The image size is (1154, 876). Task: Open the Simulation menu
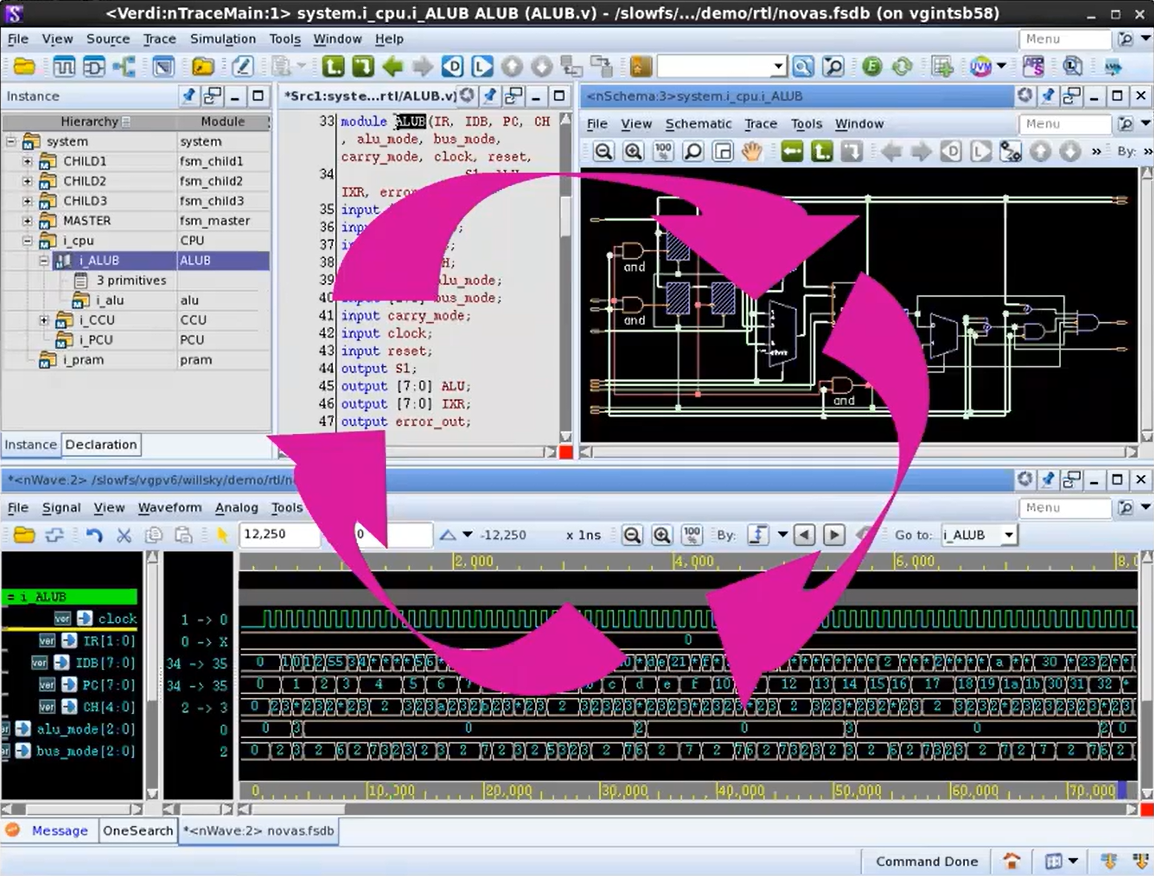tap(222, 39)
